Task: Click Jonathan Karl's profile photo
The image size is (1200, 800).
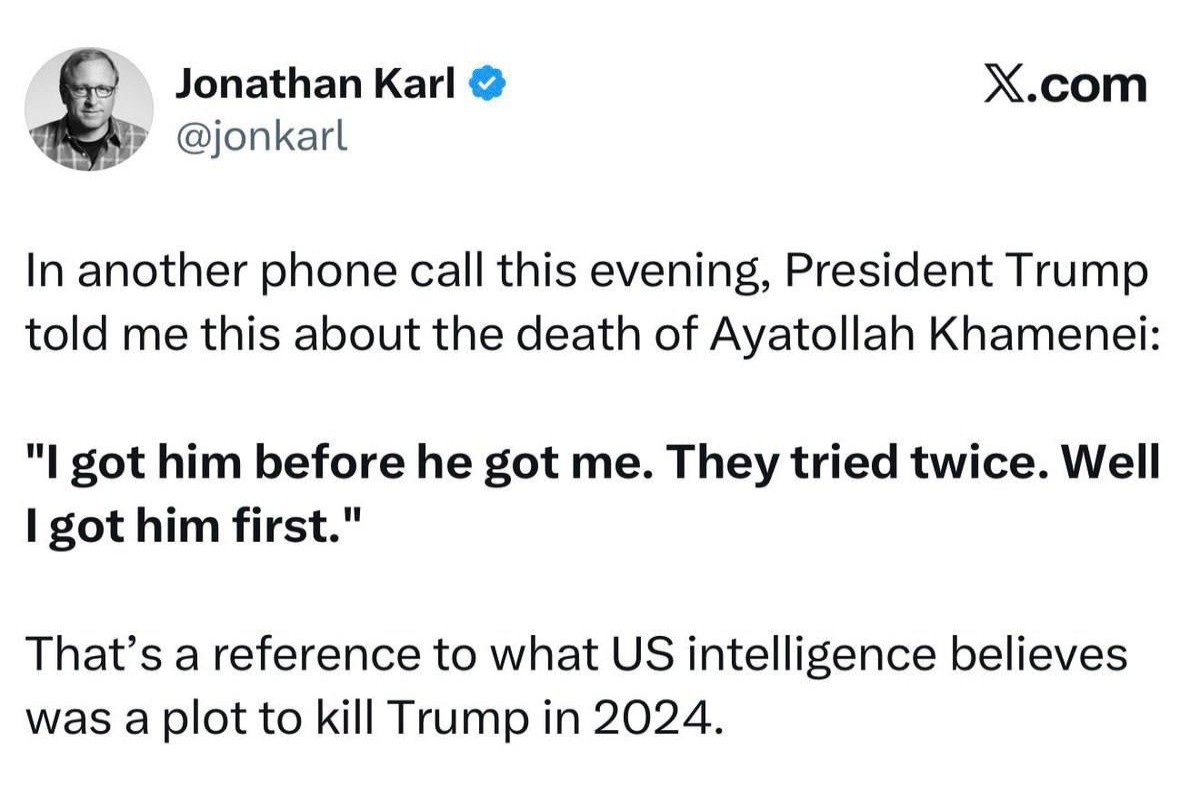Action: (x=89, y=109)
